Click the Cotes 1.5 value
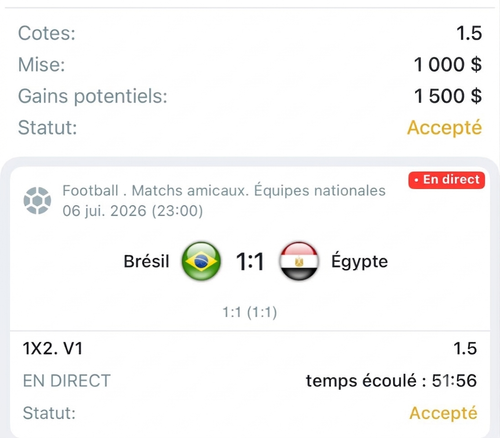This screenshot has width=500, height=438. (469, 33)
